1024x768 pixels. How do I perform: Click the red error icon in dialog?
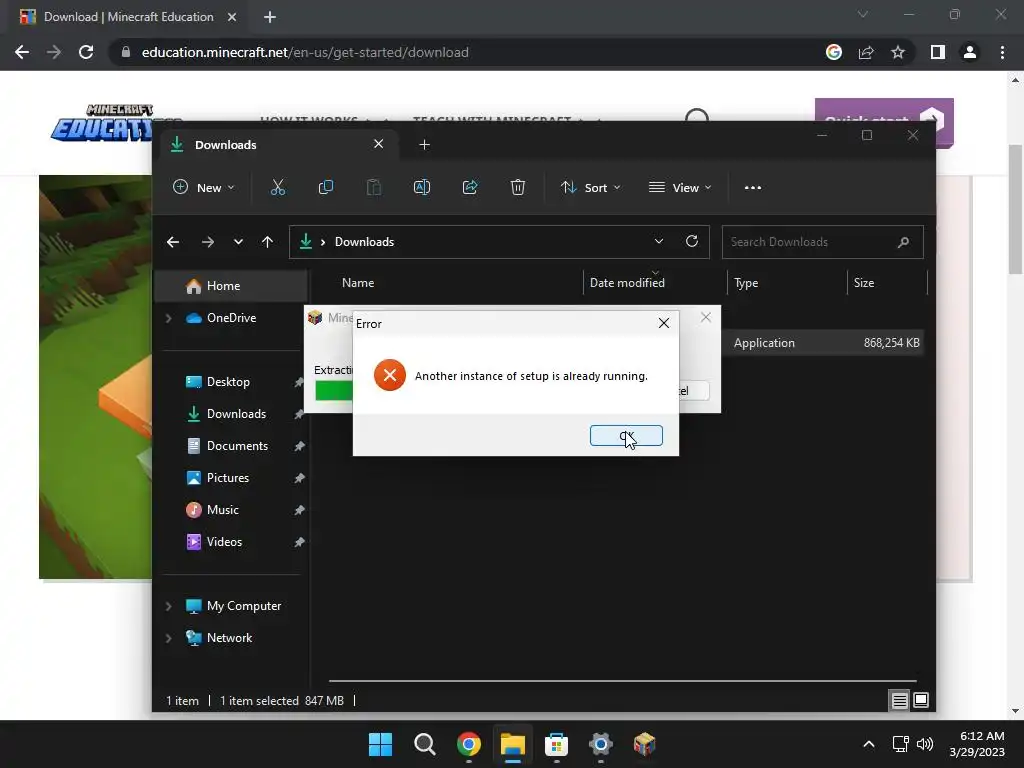click(390, 376)
